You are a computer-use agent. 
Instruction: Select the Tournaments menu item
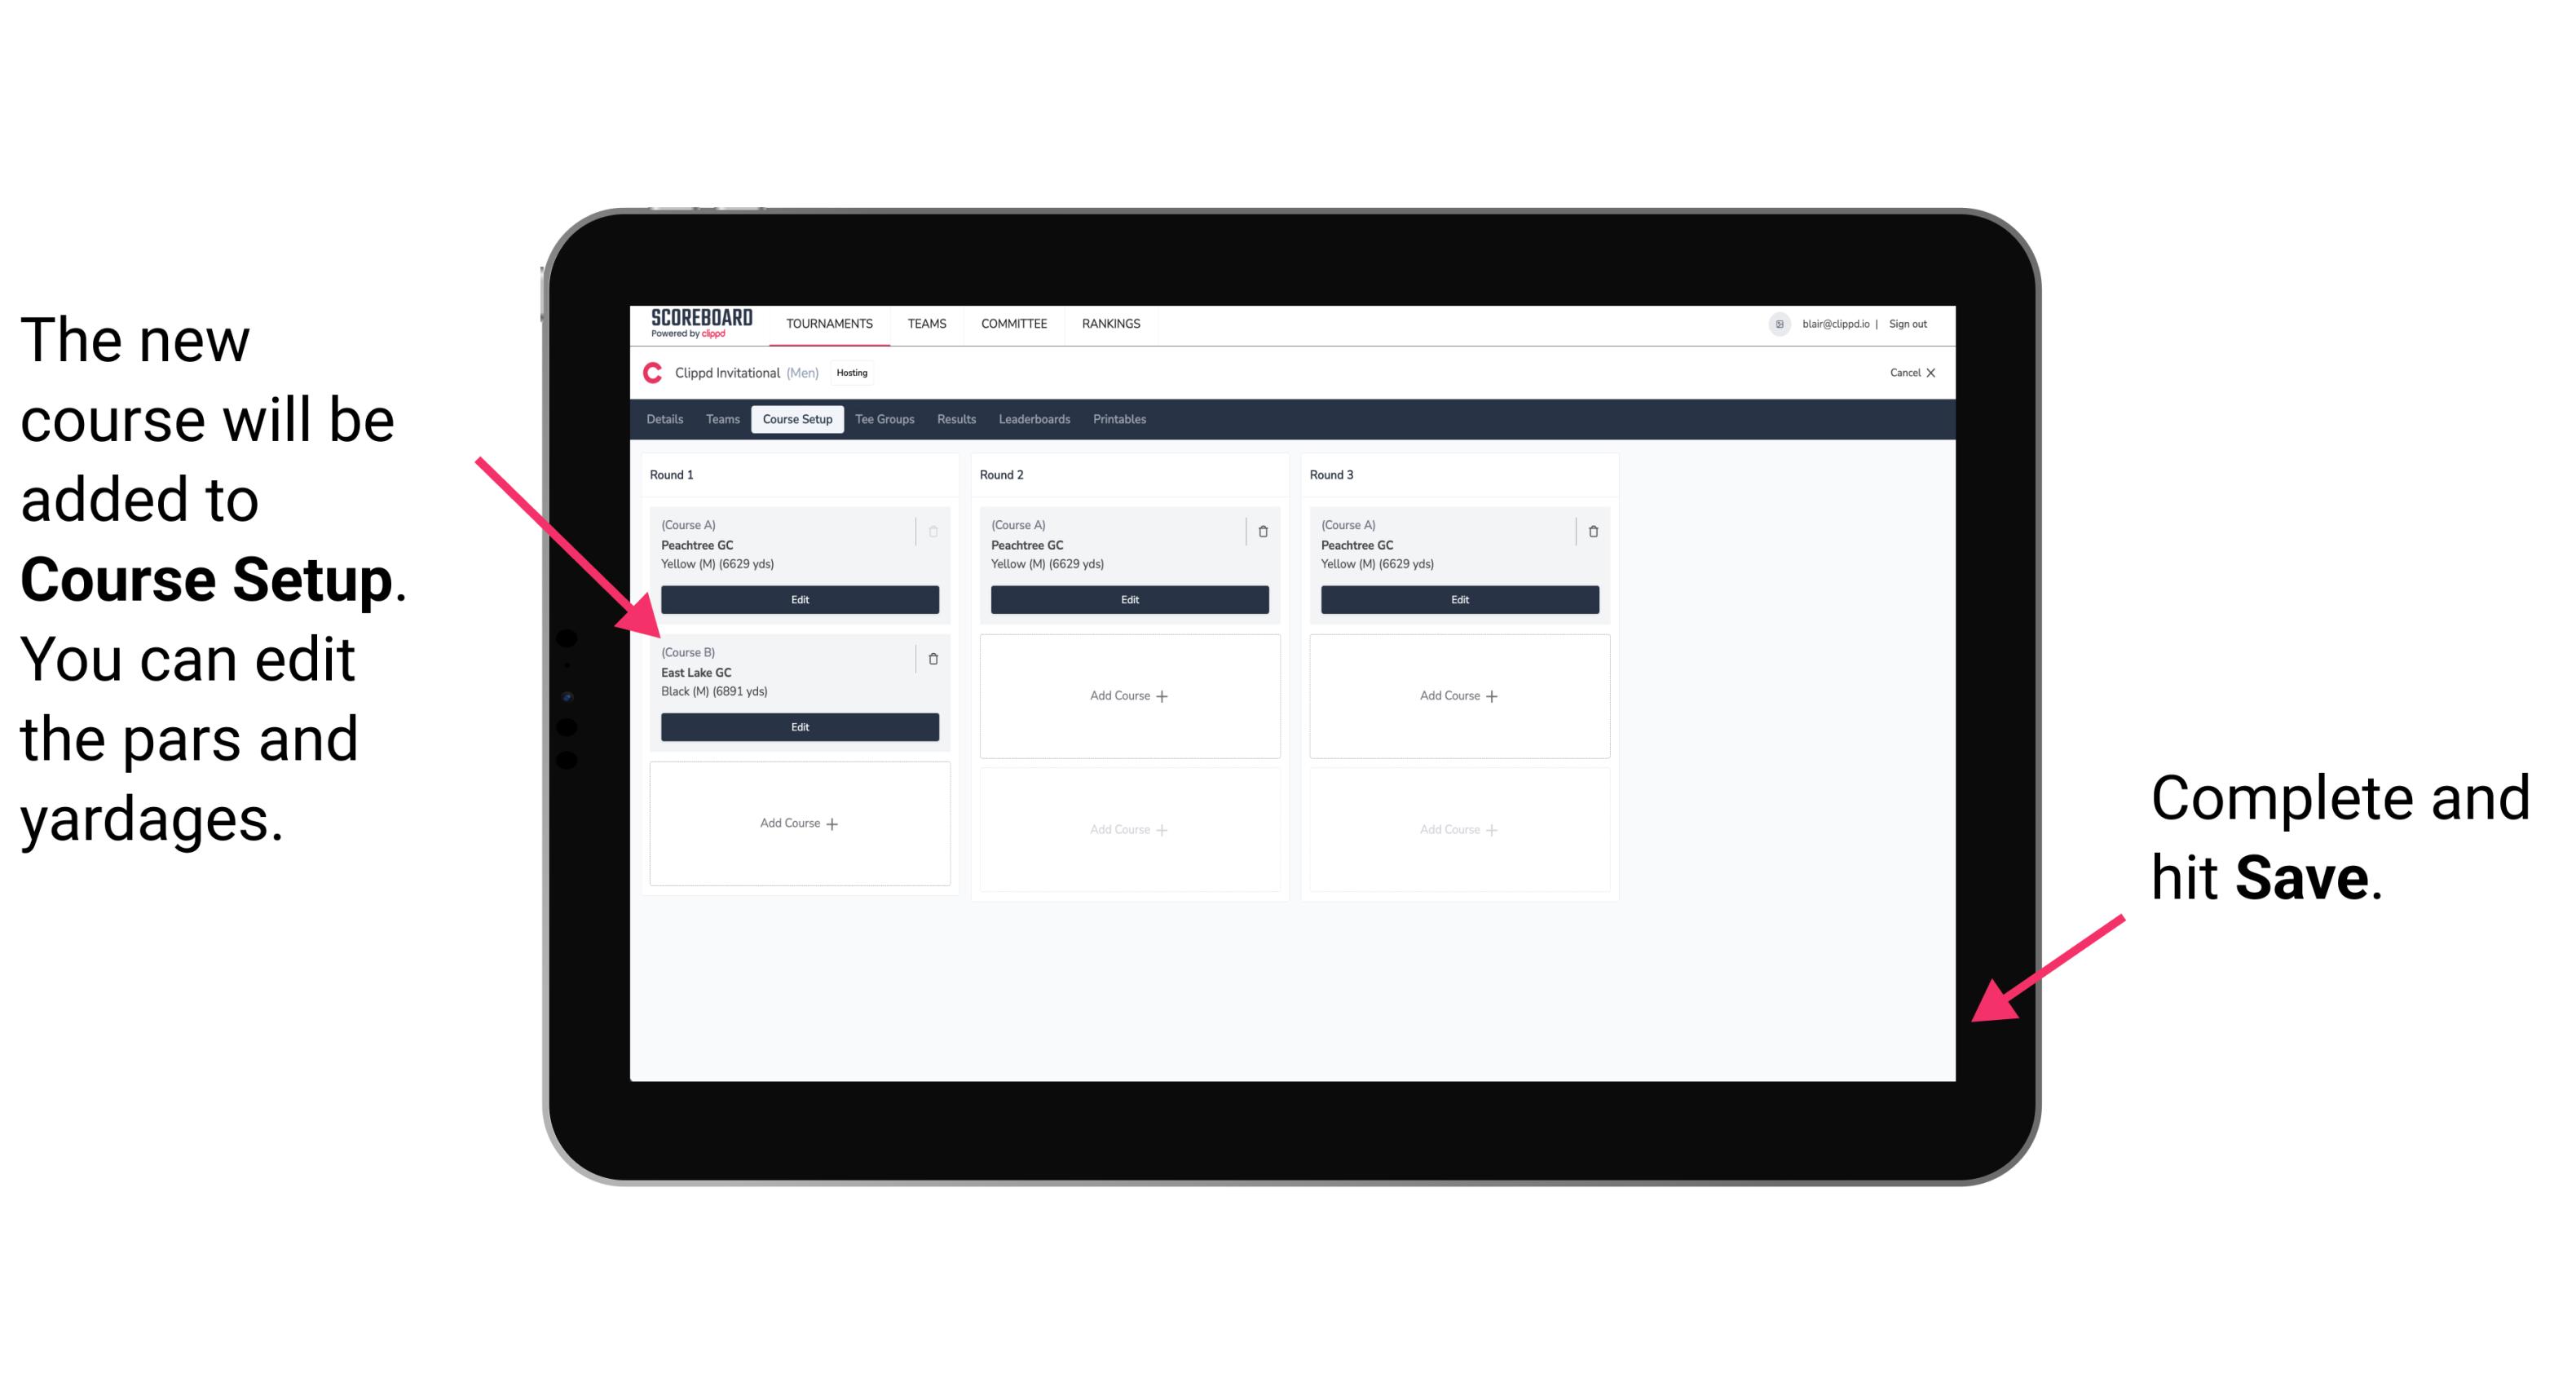tap(829, 324)
